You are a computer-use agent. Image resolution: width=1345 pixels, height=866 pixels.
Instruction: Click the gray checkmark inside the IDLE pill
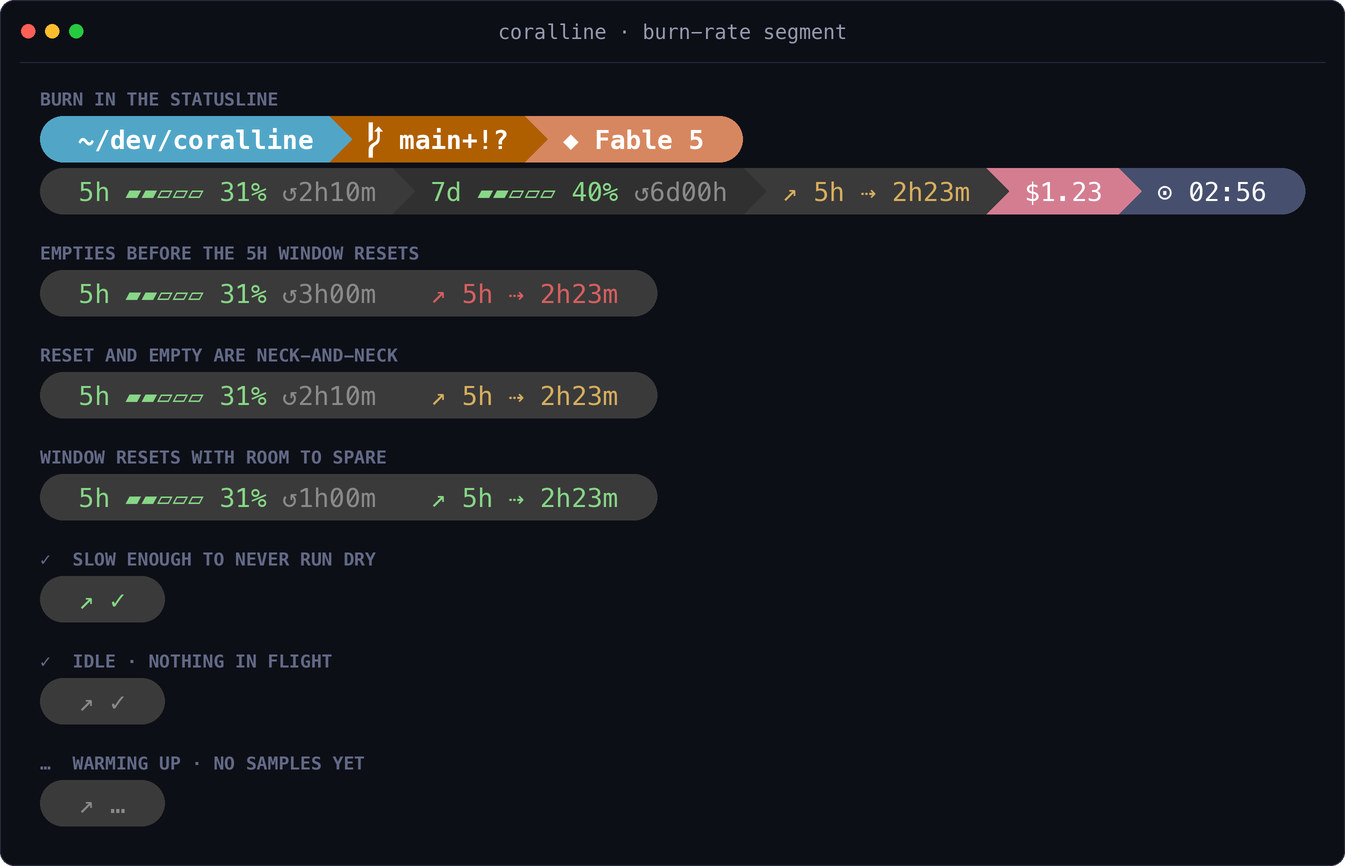(x=118, y=702)
